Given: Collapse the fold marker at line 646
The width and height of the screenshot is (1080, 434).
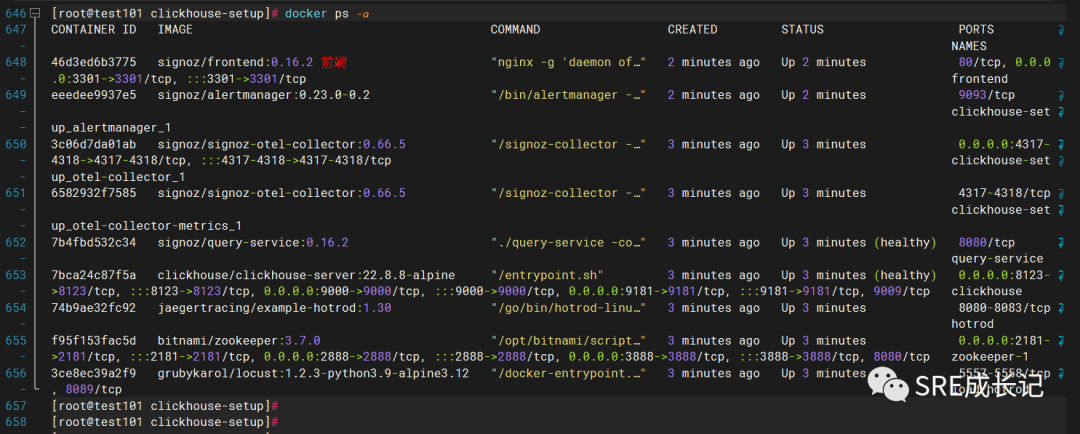Looking at the screenshot, I should [x=37, y=13].
